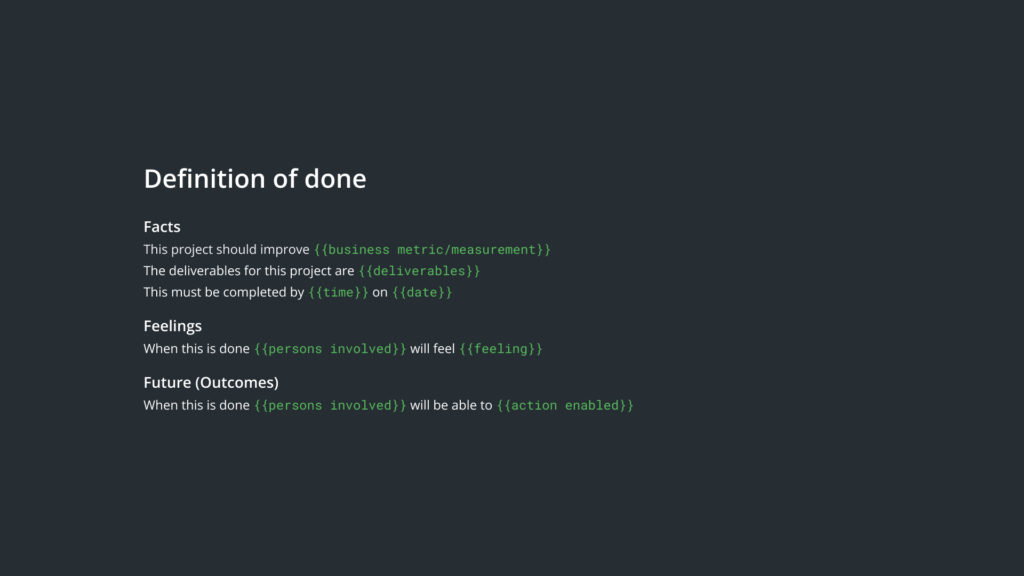Click the {{business metric/measurement}} placeholder
The width and height of the screenshot is (1024, 576).
[432, 249]
